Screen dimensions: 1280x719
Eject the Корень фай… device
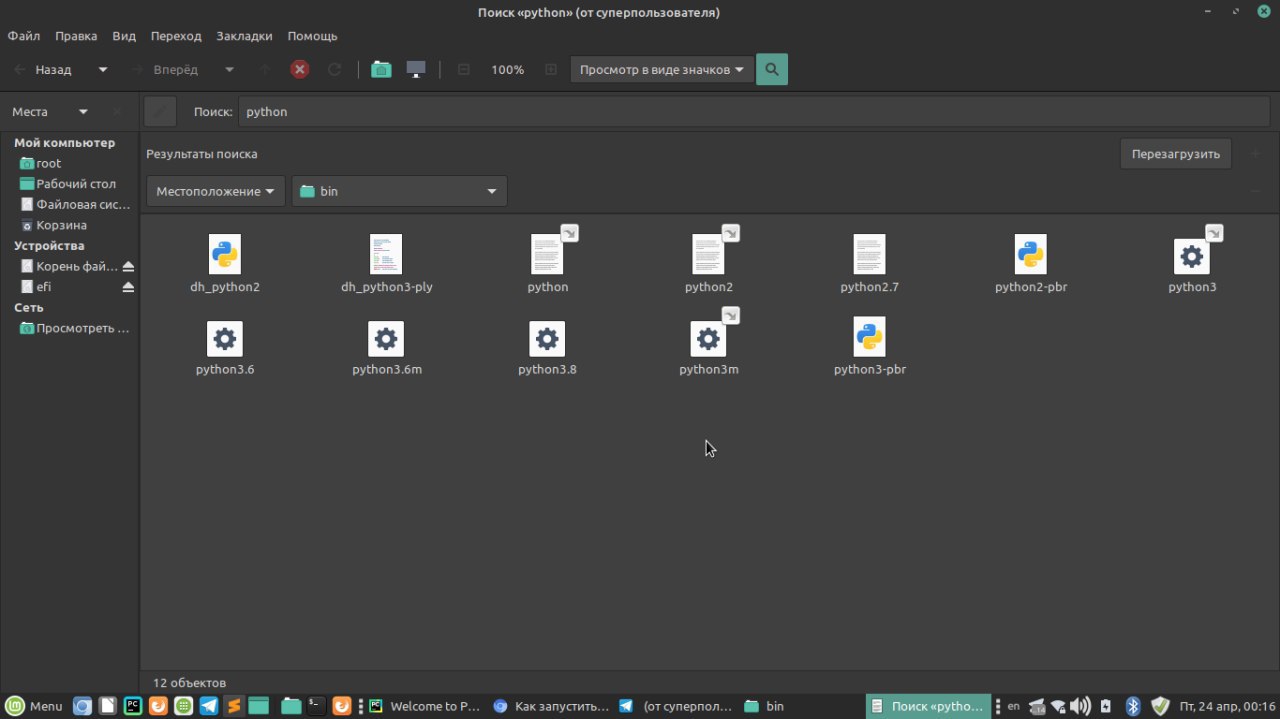[128, 267]
